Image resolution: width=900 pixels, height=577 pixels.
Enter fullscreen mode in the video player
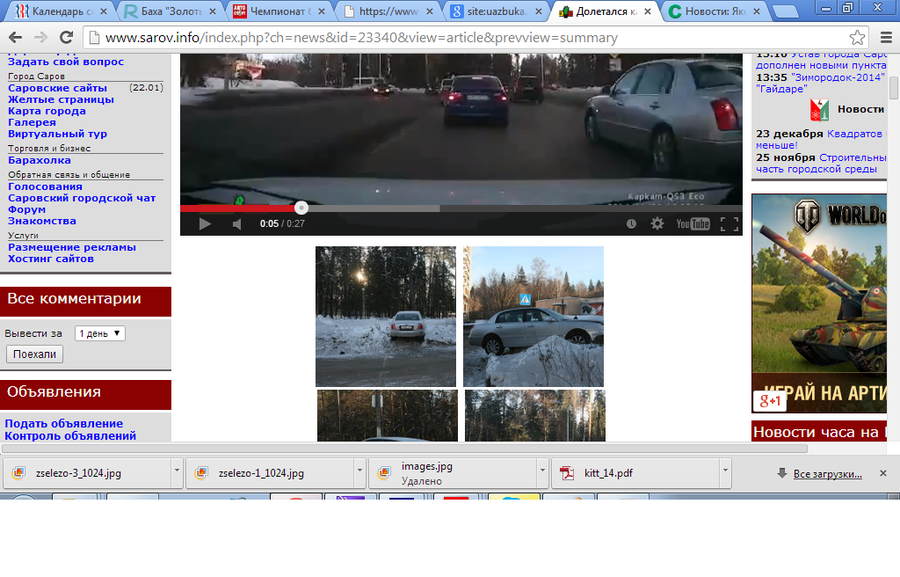729,224
